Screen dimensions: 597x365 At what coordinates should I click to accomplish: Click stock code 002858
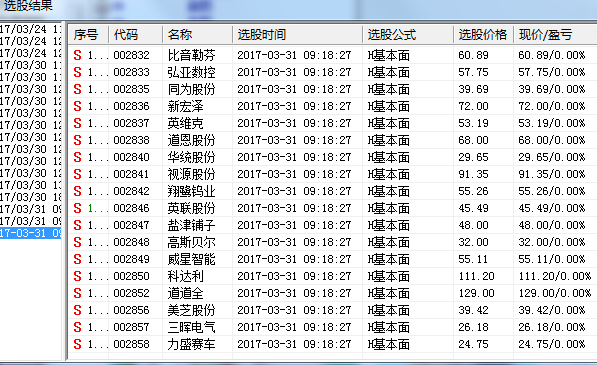click(131, 344)
